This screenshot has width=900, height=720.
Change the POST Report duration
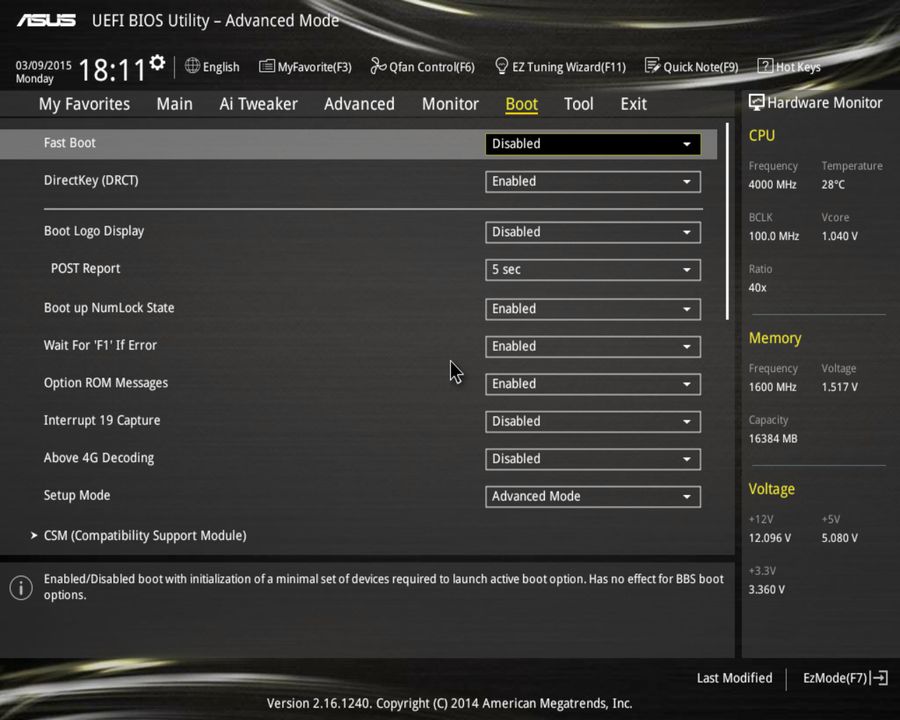pos(592,269)
